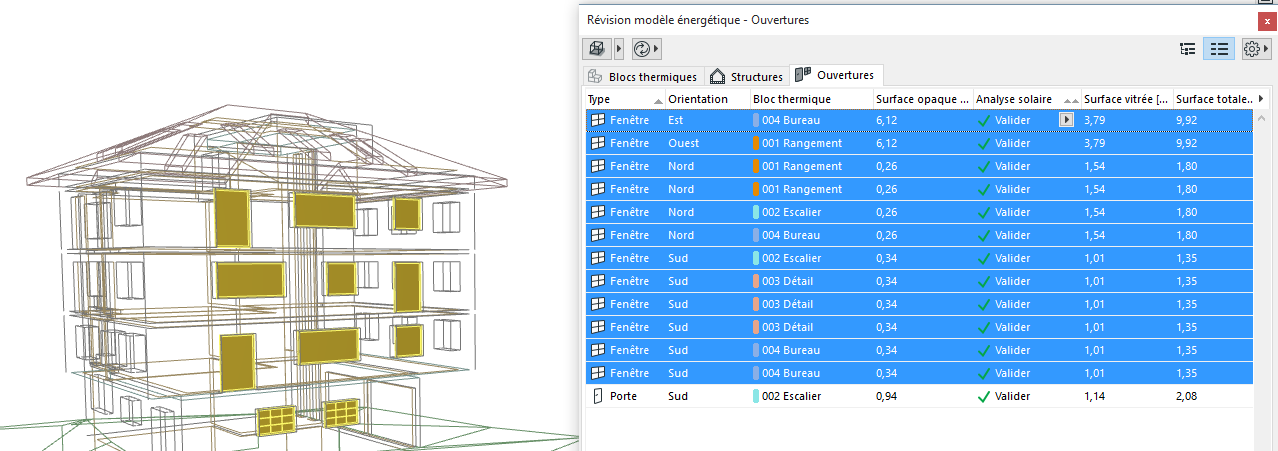Click '004 Bureau' in Nord row

pyautogui.click(x=791, y=235)
